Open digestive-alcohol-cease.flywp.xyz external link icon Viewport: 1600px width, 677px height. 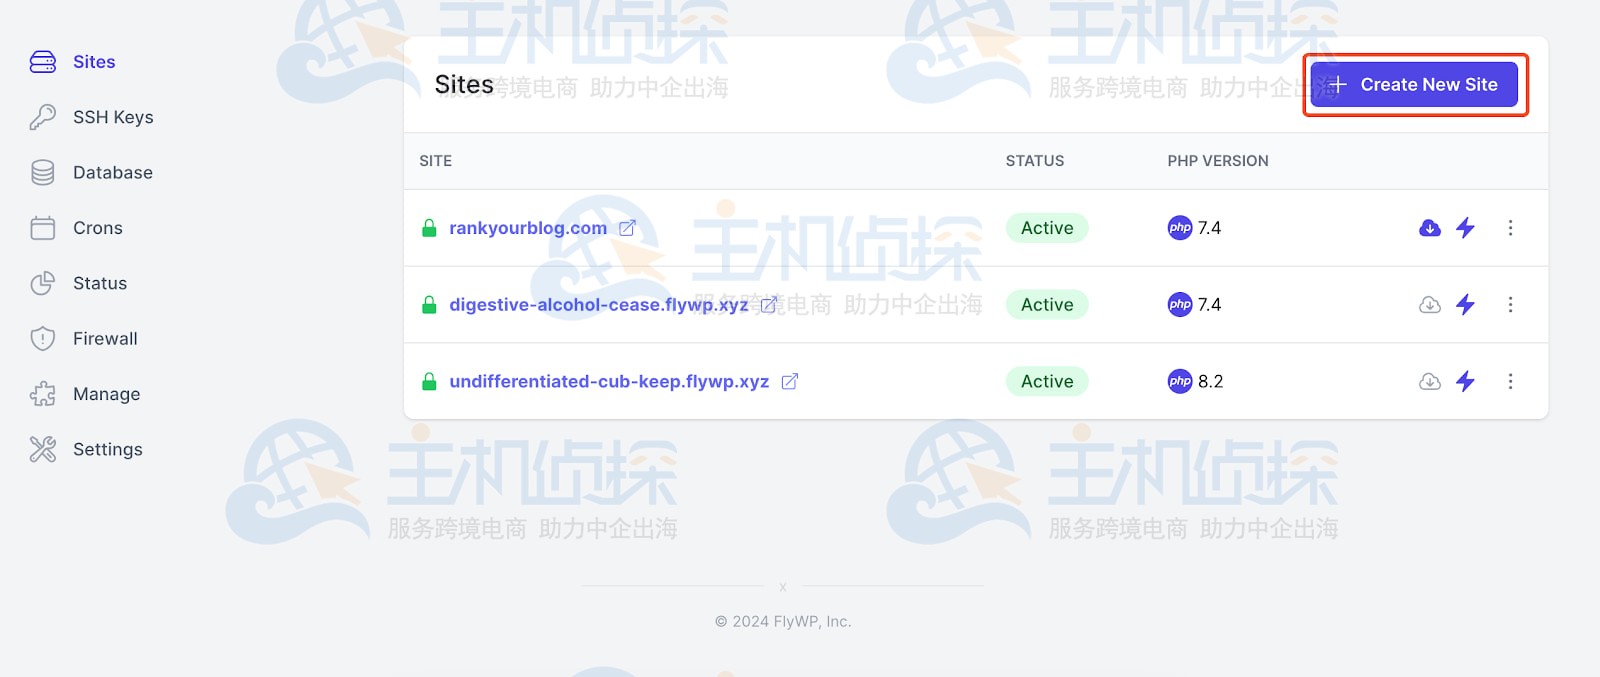[769, 305]
